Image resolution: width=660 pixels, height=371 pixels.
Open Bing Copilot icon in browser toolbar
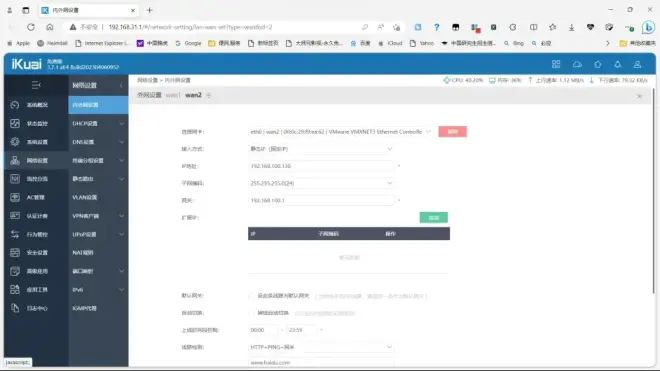pos(648,27)
